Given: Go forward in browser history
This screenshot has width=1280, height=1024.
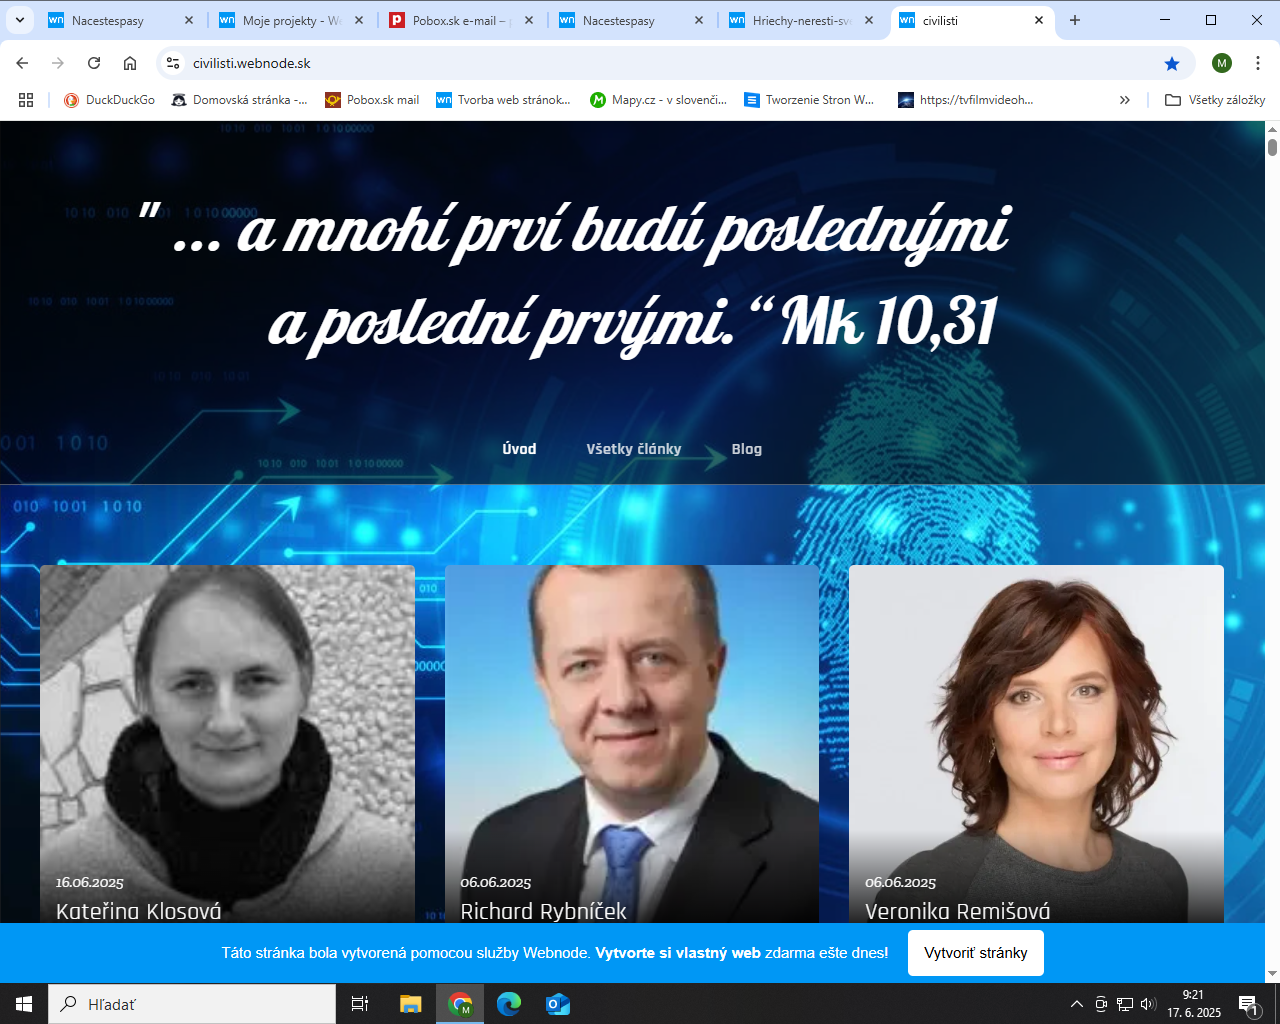Looking at the screenshot, I should coord(58,63).
